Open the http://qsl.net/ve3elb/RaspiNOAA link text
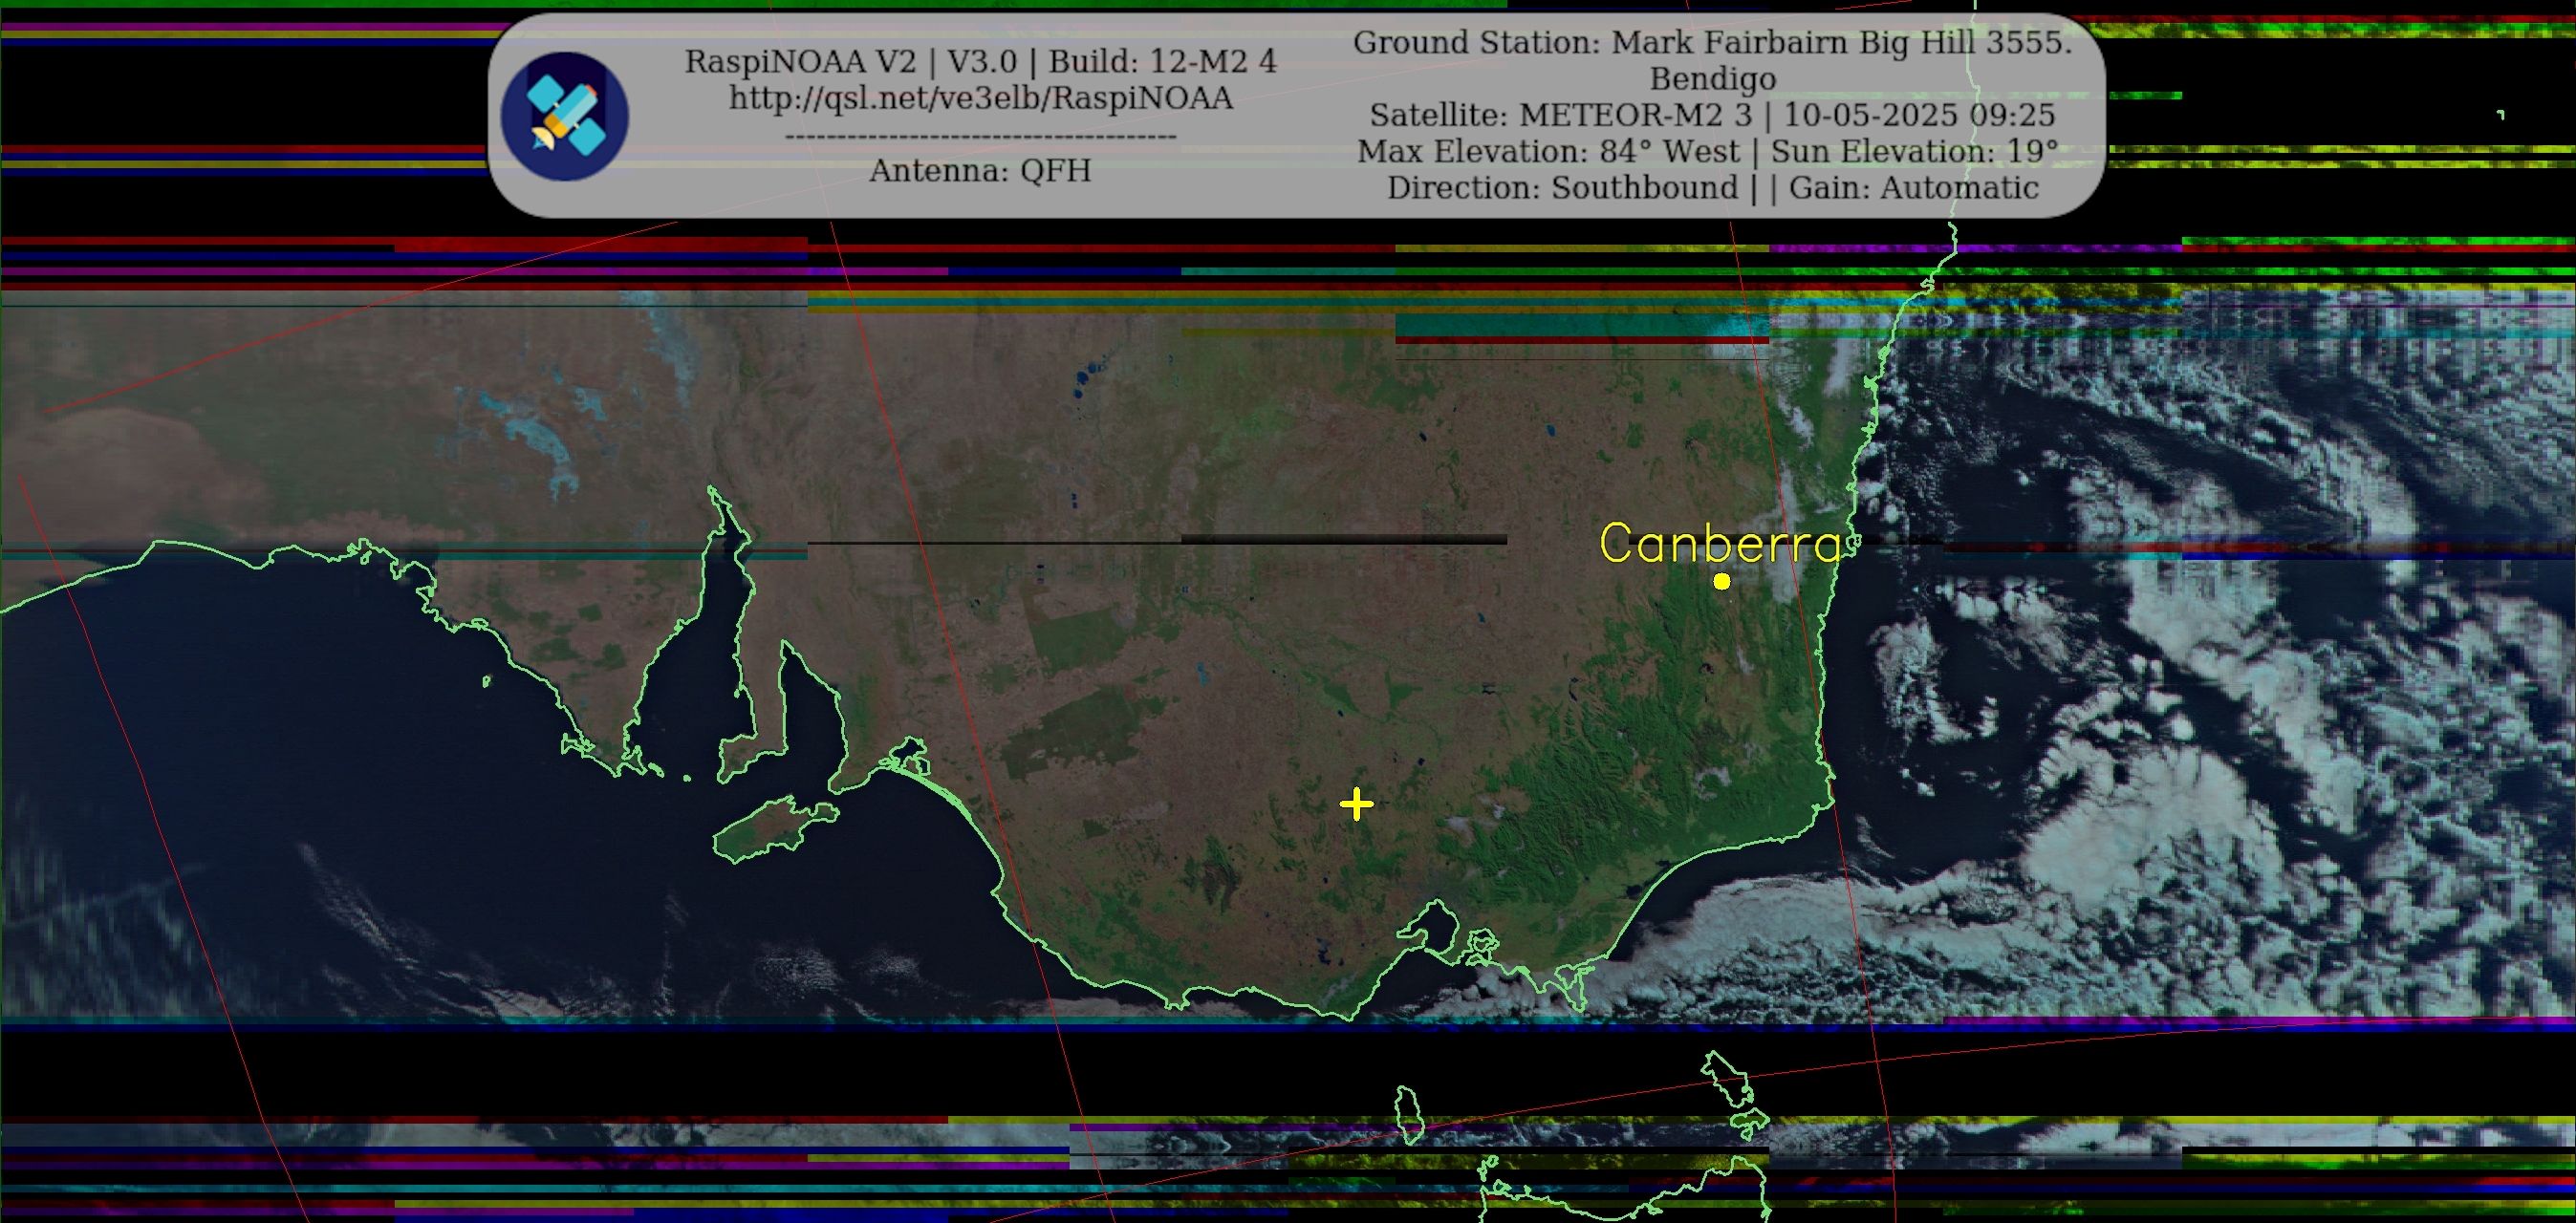Image resolution: width=2576 pixels, height=1223 pixels. coord(980,98)
